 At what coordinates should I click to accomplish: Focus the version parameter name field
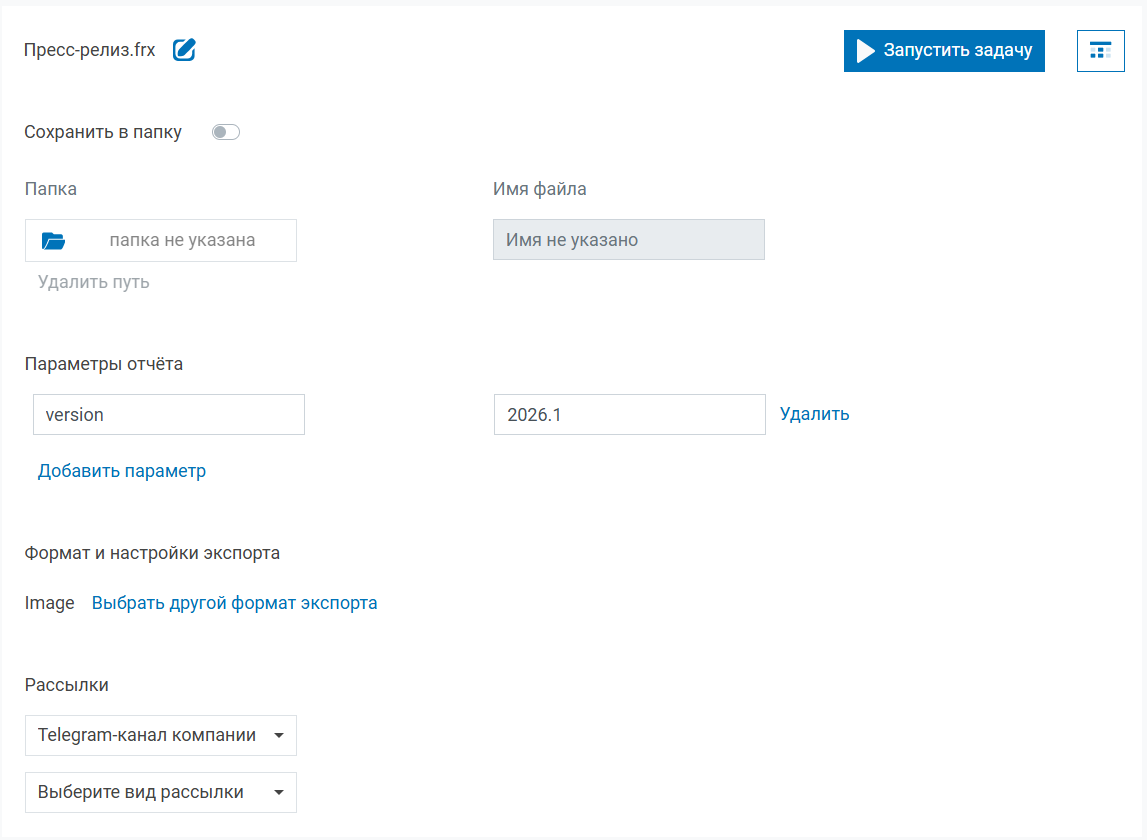tap(168, 414)
